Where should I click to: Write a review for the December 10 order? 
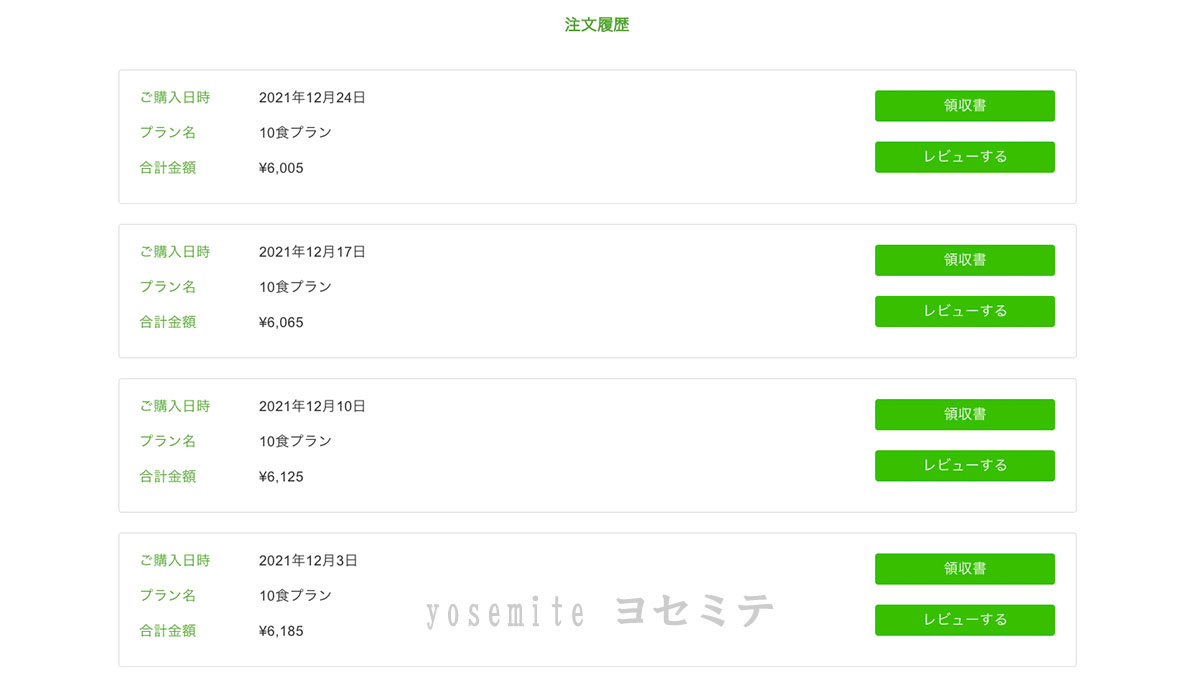coord(964,465)
